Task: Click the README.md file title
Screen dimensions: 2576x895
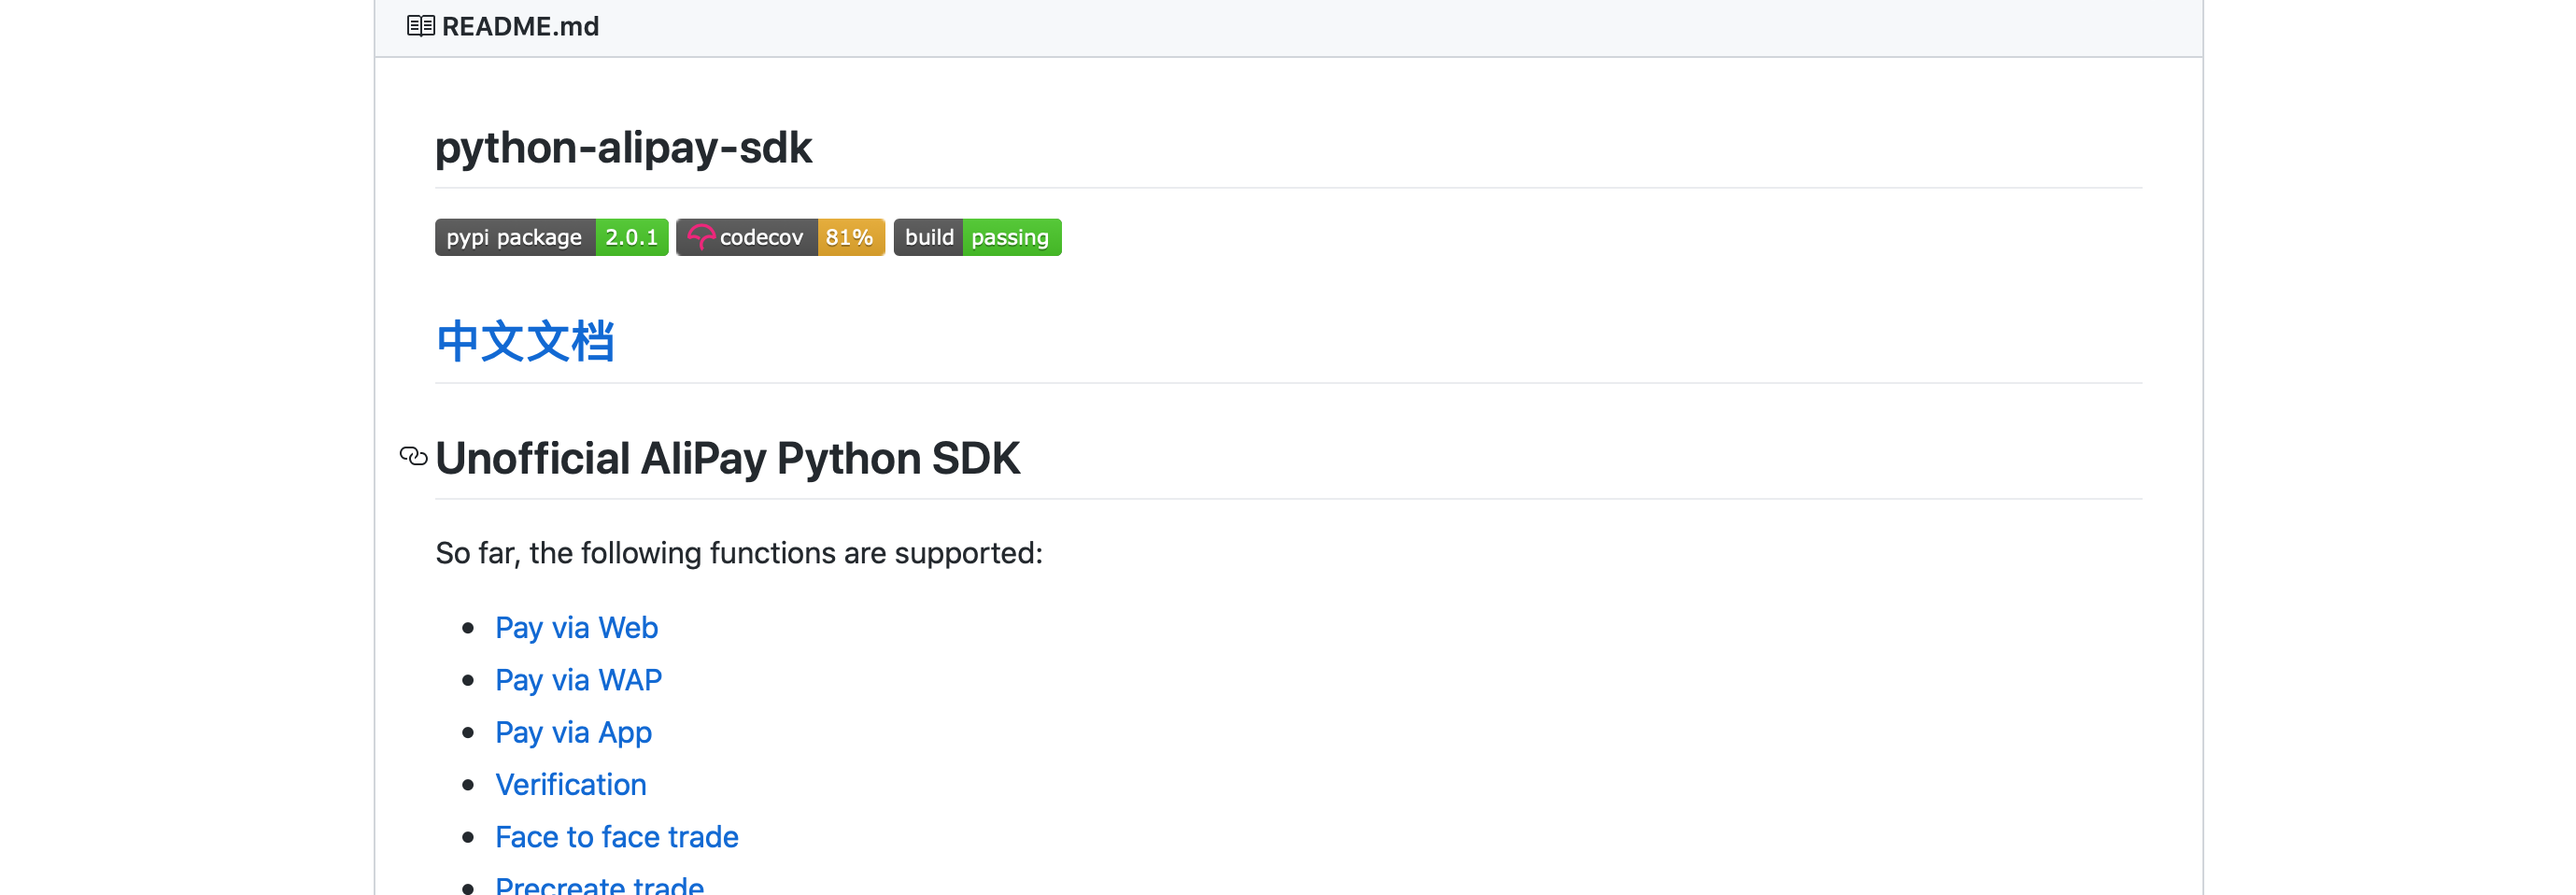Action: click(x=520, y=26)
